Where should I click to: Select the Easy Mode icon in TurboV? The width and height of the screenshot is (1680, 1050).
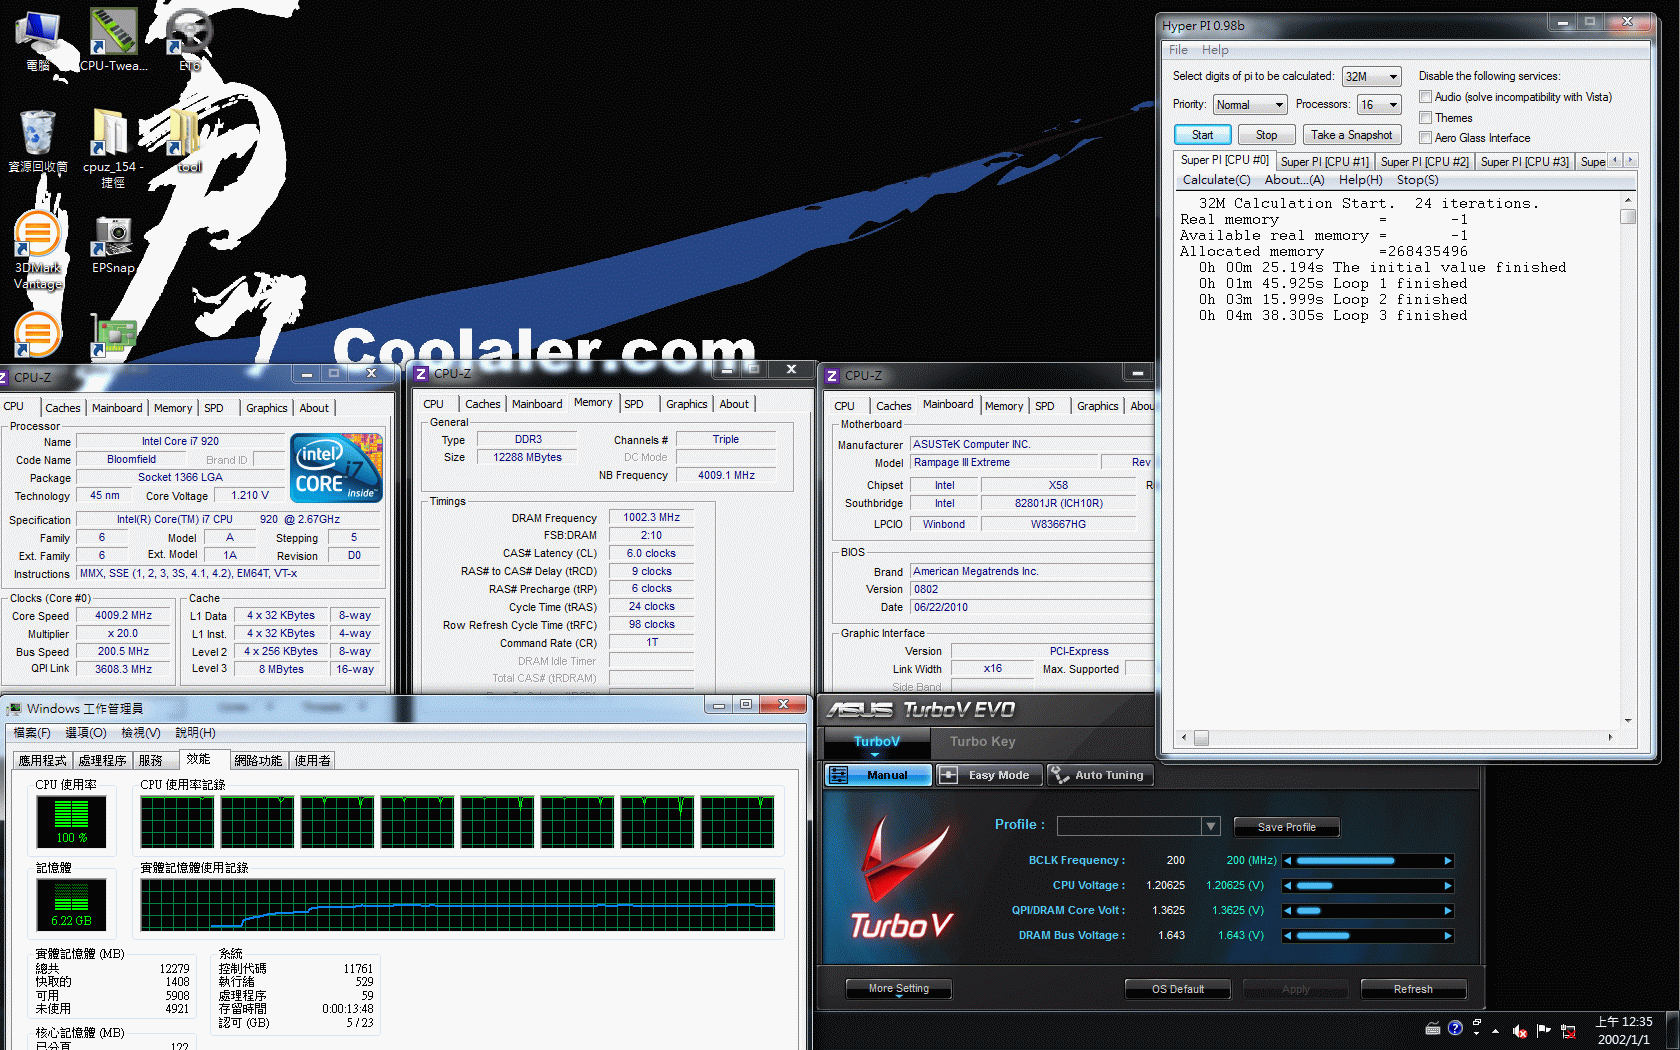(x=948, y=775)
